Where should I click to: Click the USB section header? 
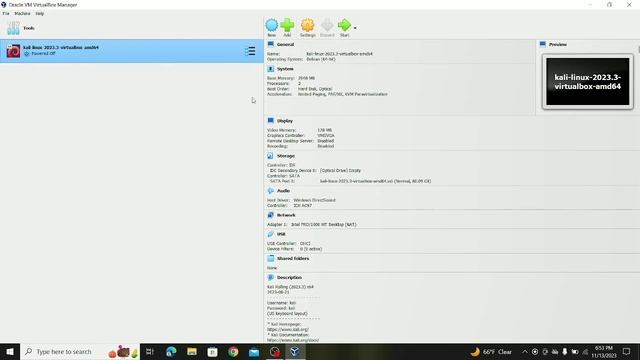pyautogui.click(x=281, y=234)
